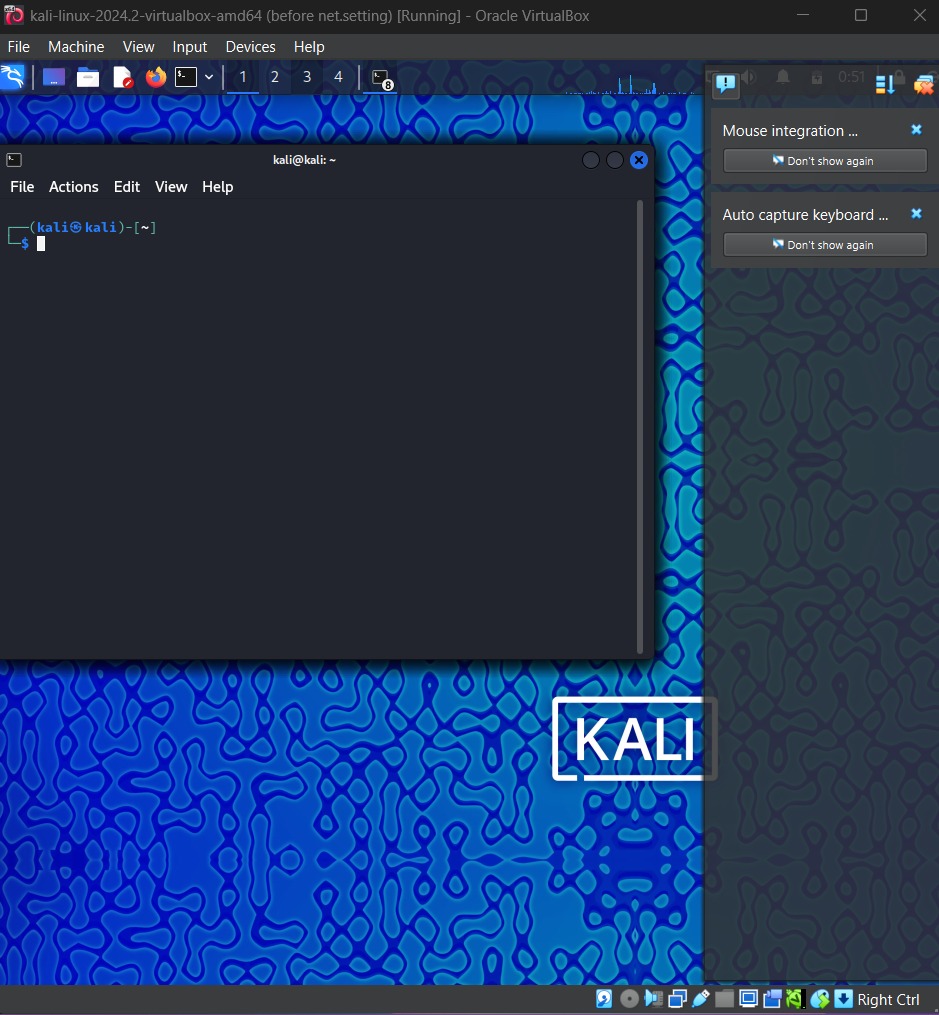
Task: Toggle the VirtualBox notification center icon
Action: [x=725, y=84]
